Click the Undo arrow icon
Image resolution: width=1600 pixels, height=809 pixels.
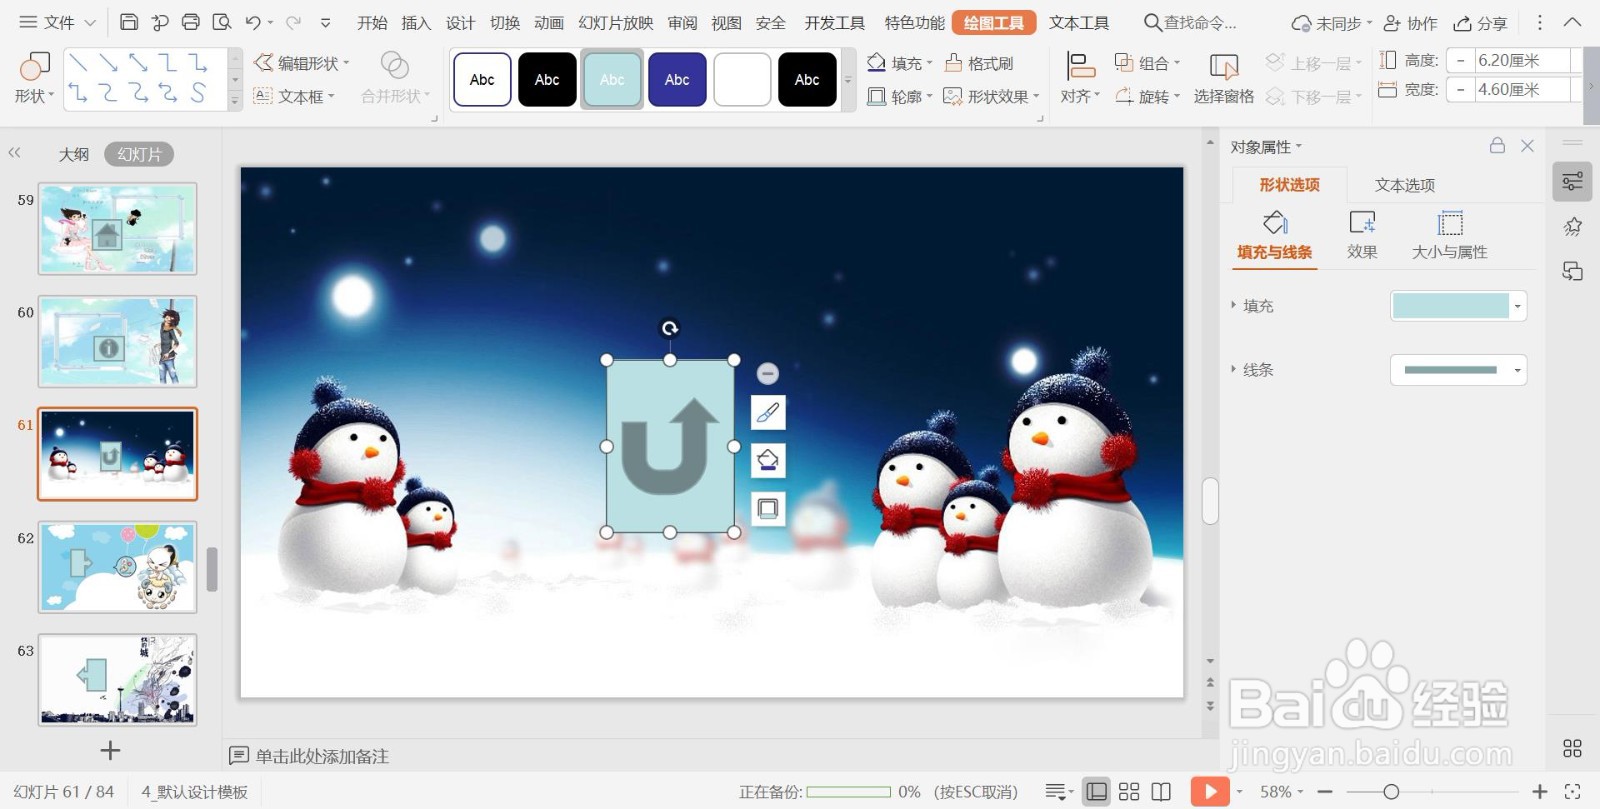coord(253,22)
